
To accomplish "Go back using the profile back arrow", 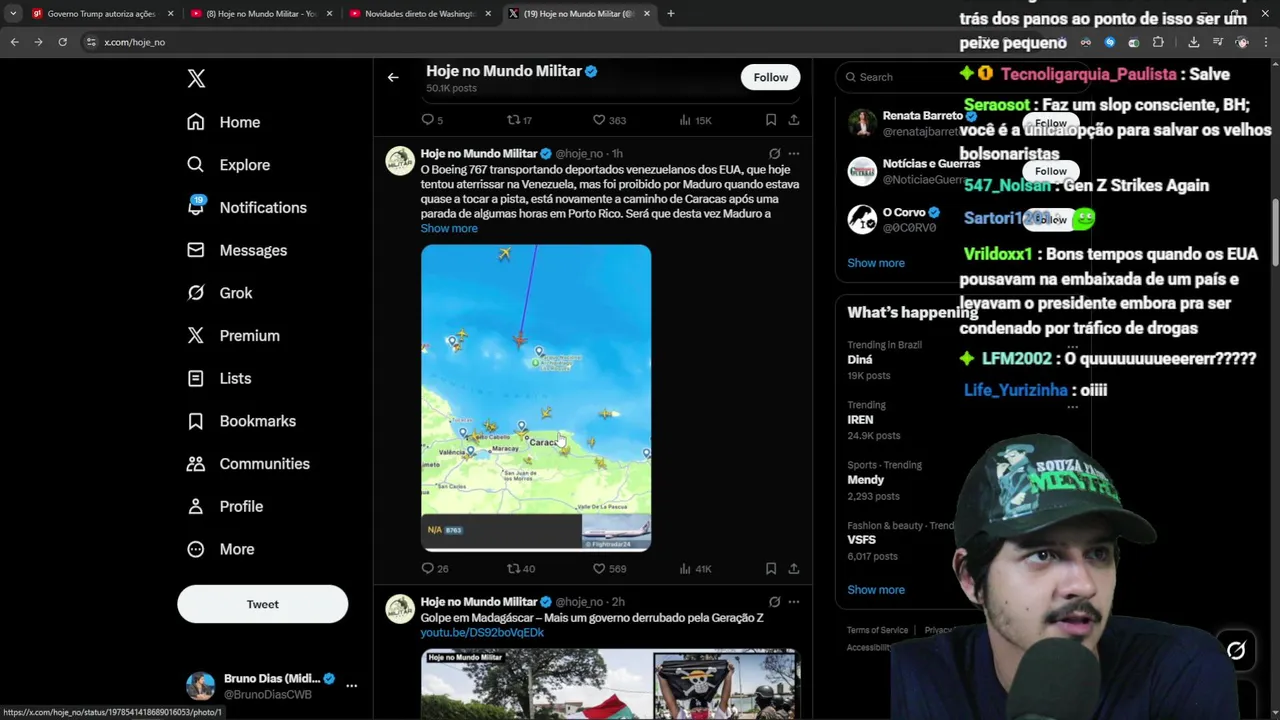I will click(x=393, y=77).
